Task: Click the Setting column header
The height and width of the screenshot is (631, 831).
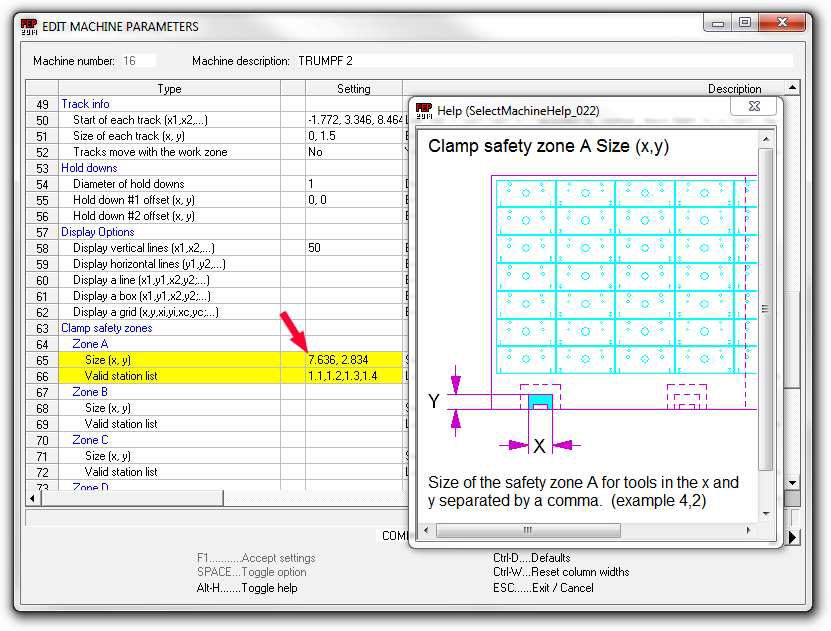Action: 353,89
